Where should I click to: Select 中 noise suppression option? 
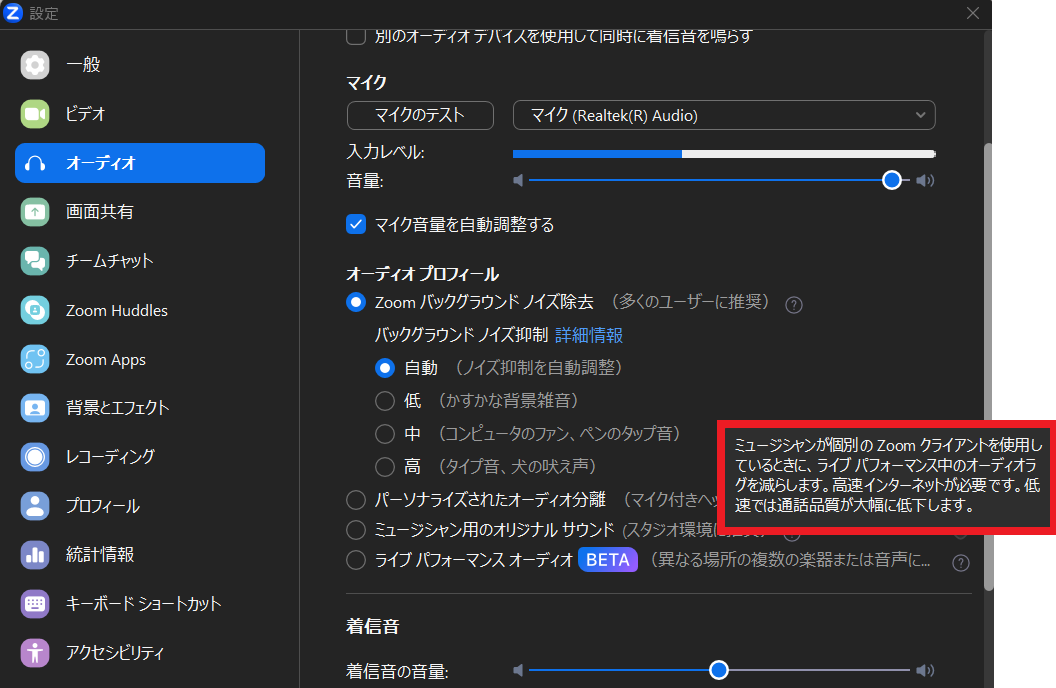(x=385, y=434)
